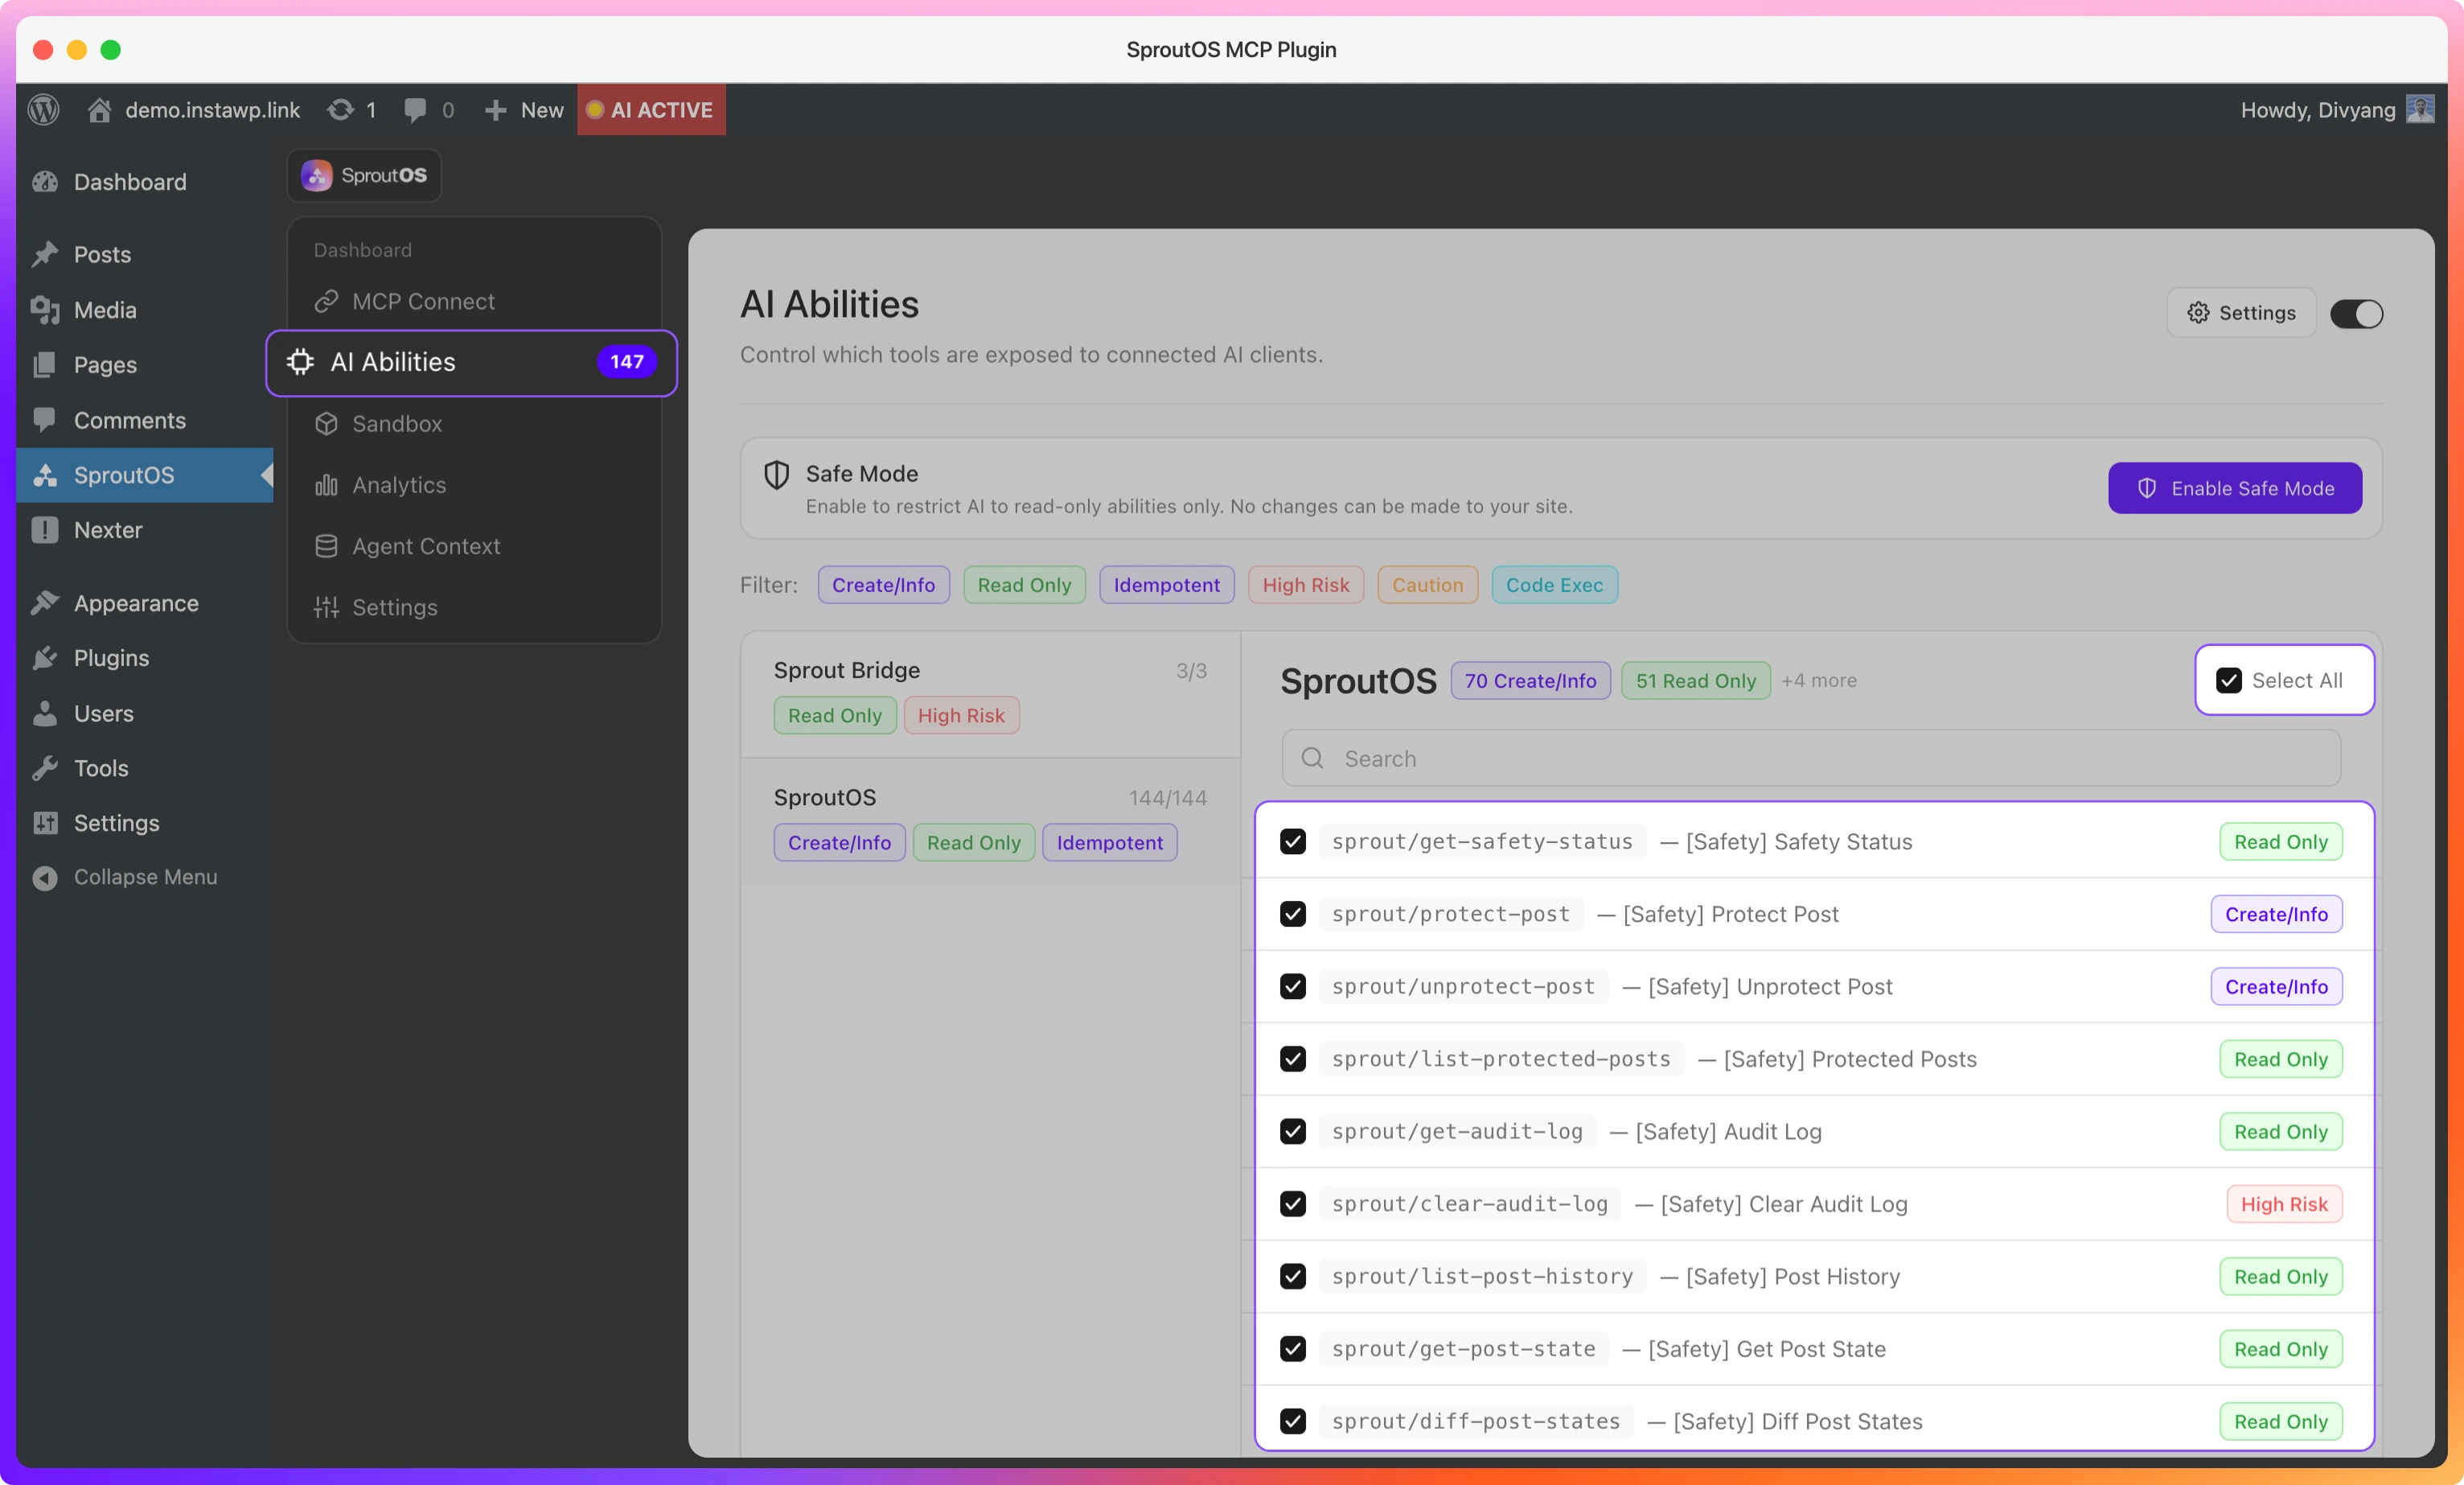This screenshot has width=2464, height=1485.
Task: Filter by Create/Info tag
Action: [884, 585]
